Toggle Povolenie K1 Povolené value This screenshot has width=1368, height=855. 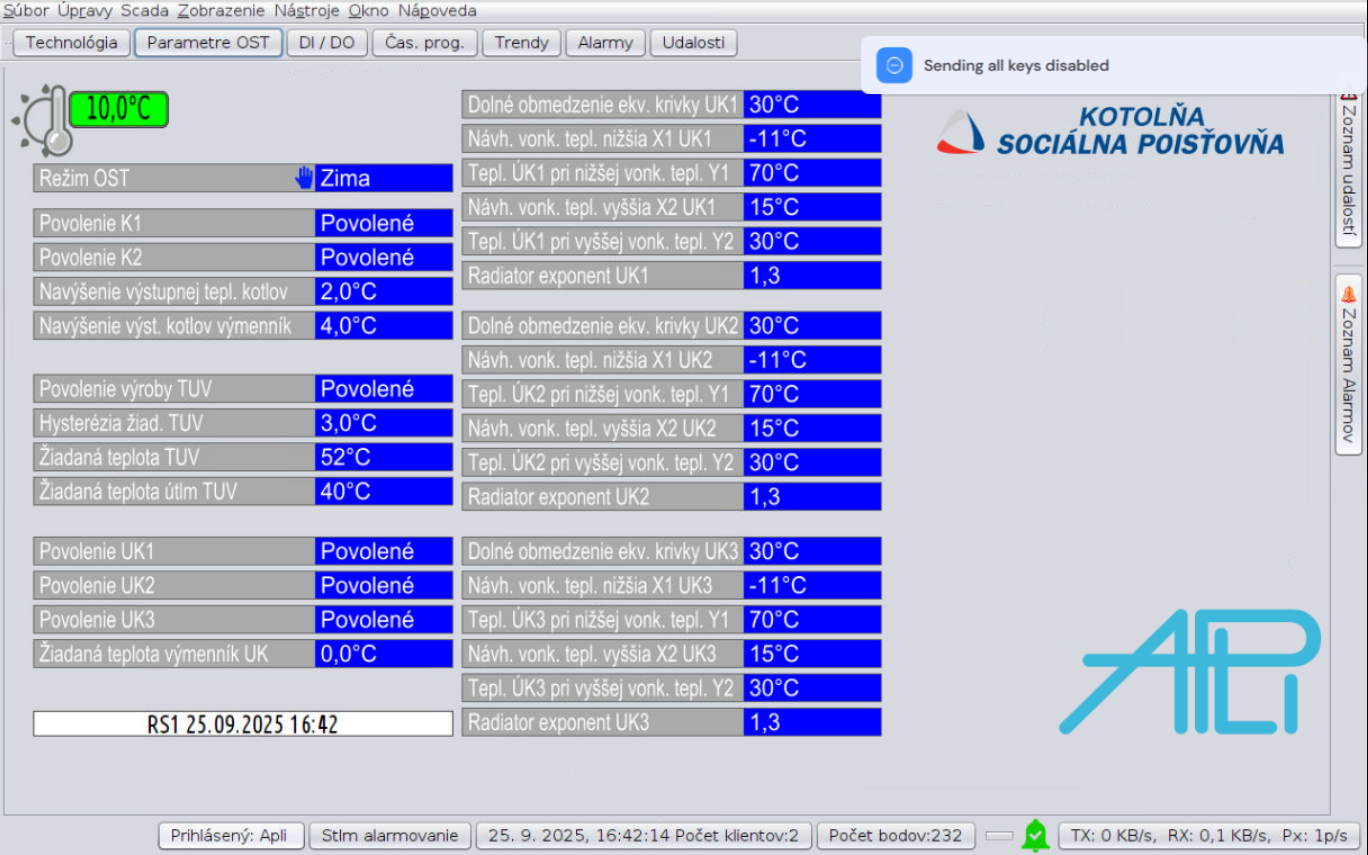384,223
